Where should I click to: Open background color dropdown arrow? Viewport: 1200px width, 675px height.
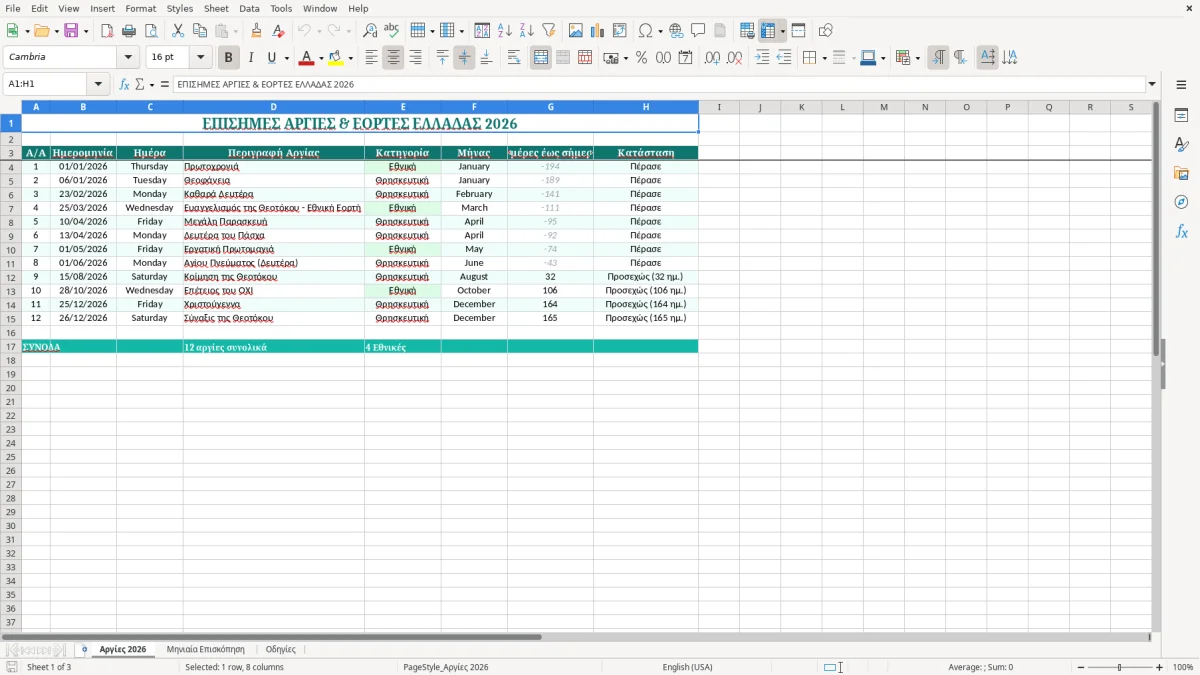click(350, 58)
